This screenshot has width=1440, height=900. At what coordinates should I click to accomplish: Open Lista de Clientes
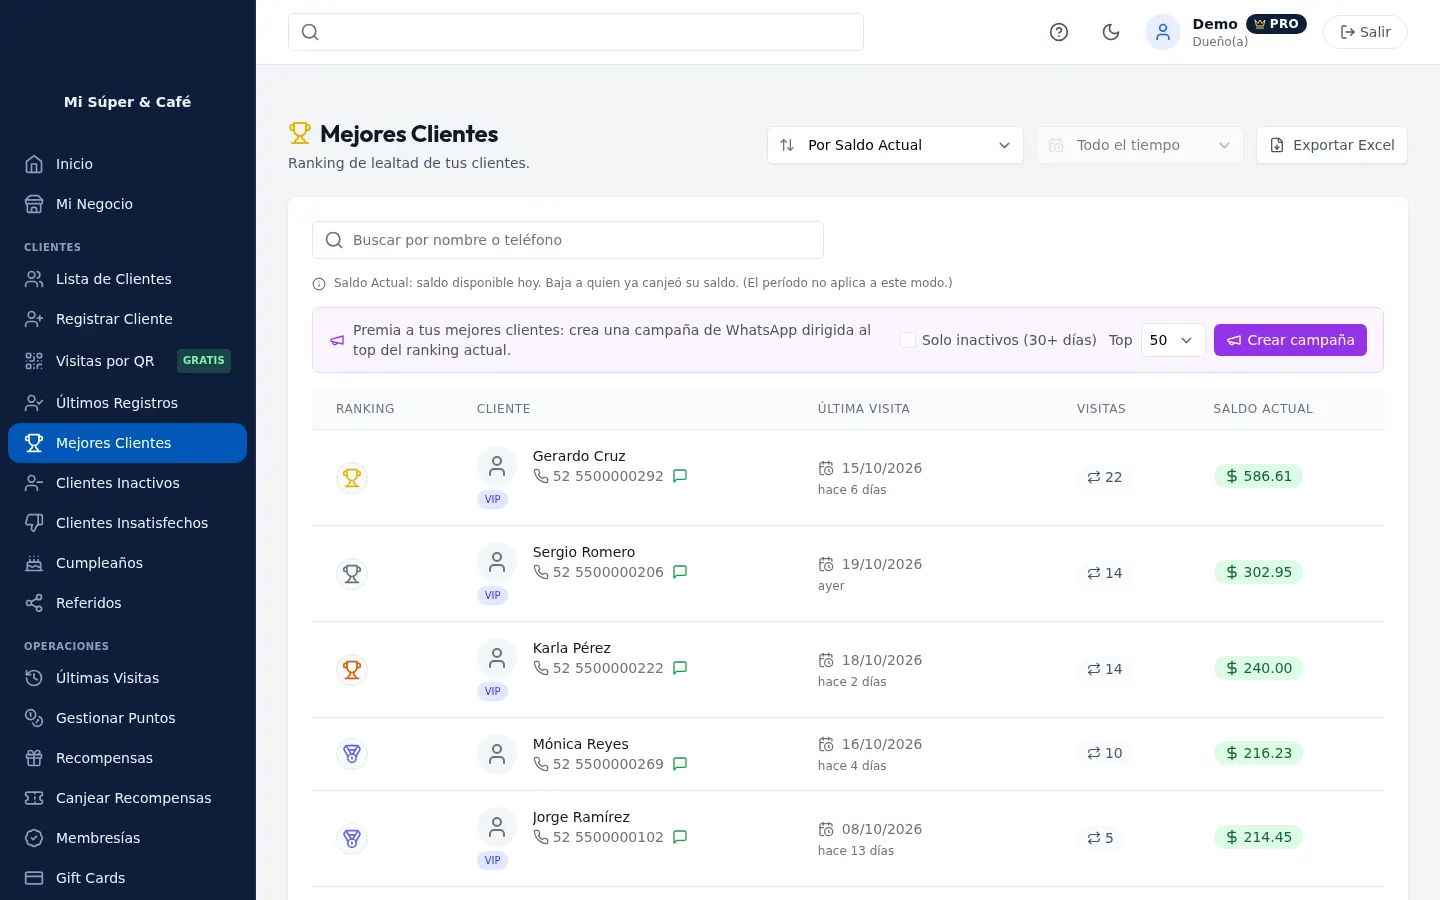127,279
